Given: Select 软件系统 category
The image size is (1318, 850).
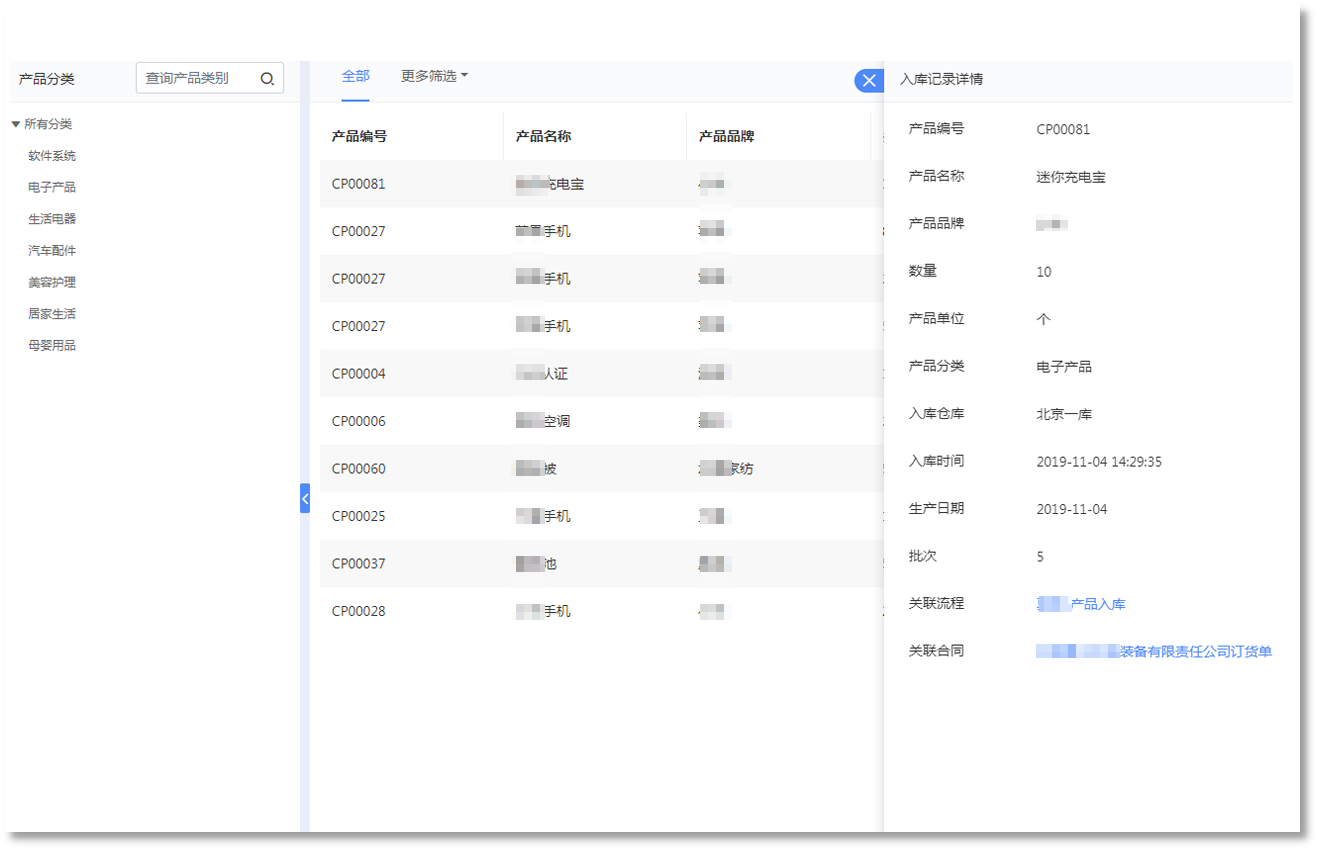Looking at the screenshot, I should coord(52,156).
